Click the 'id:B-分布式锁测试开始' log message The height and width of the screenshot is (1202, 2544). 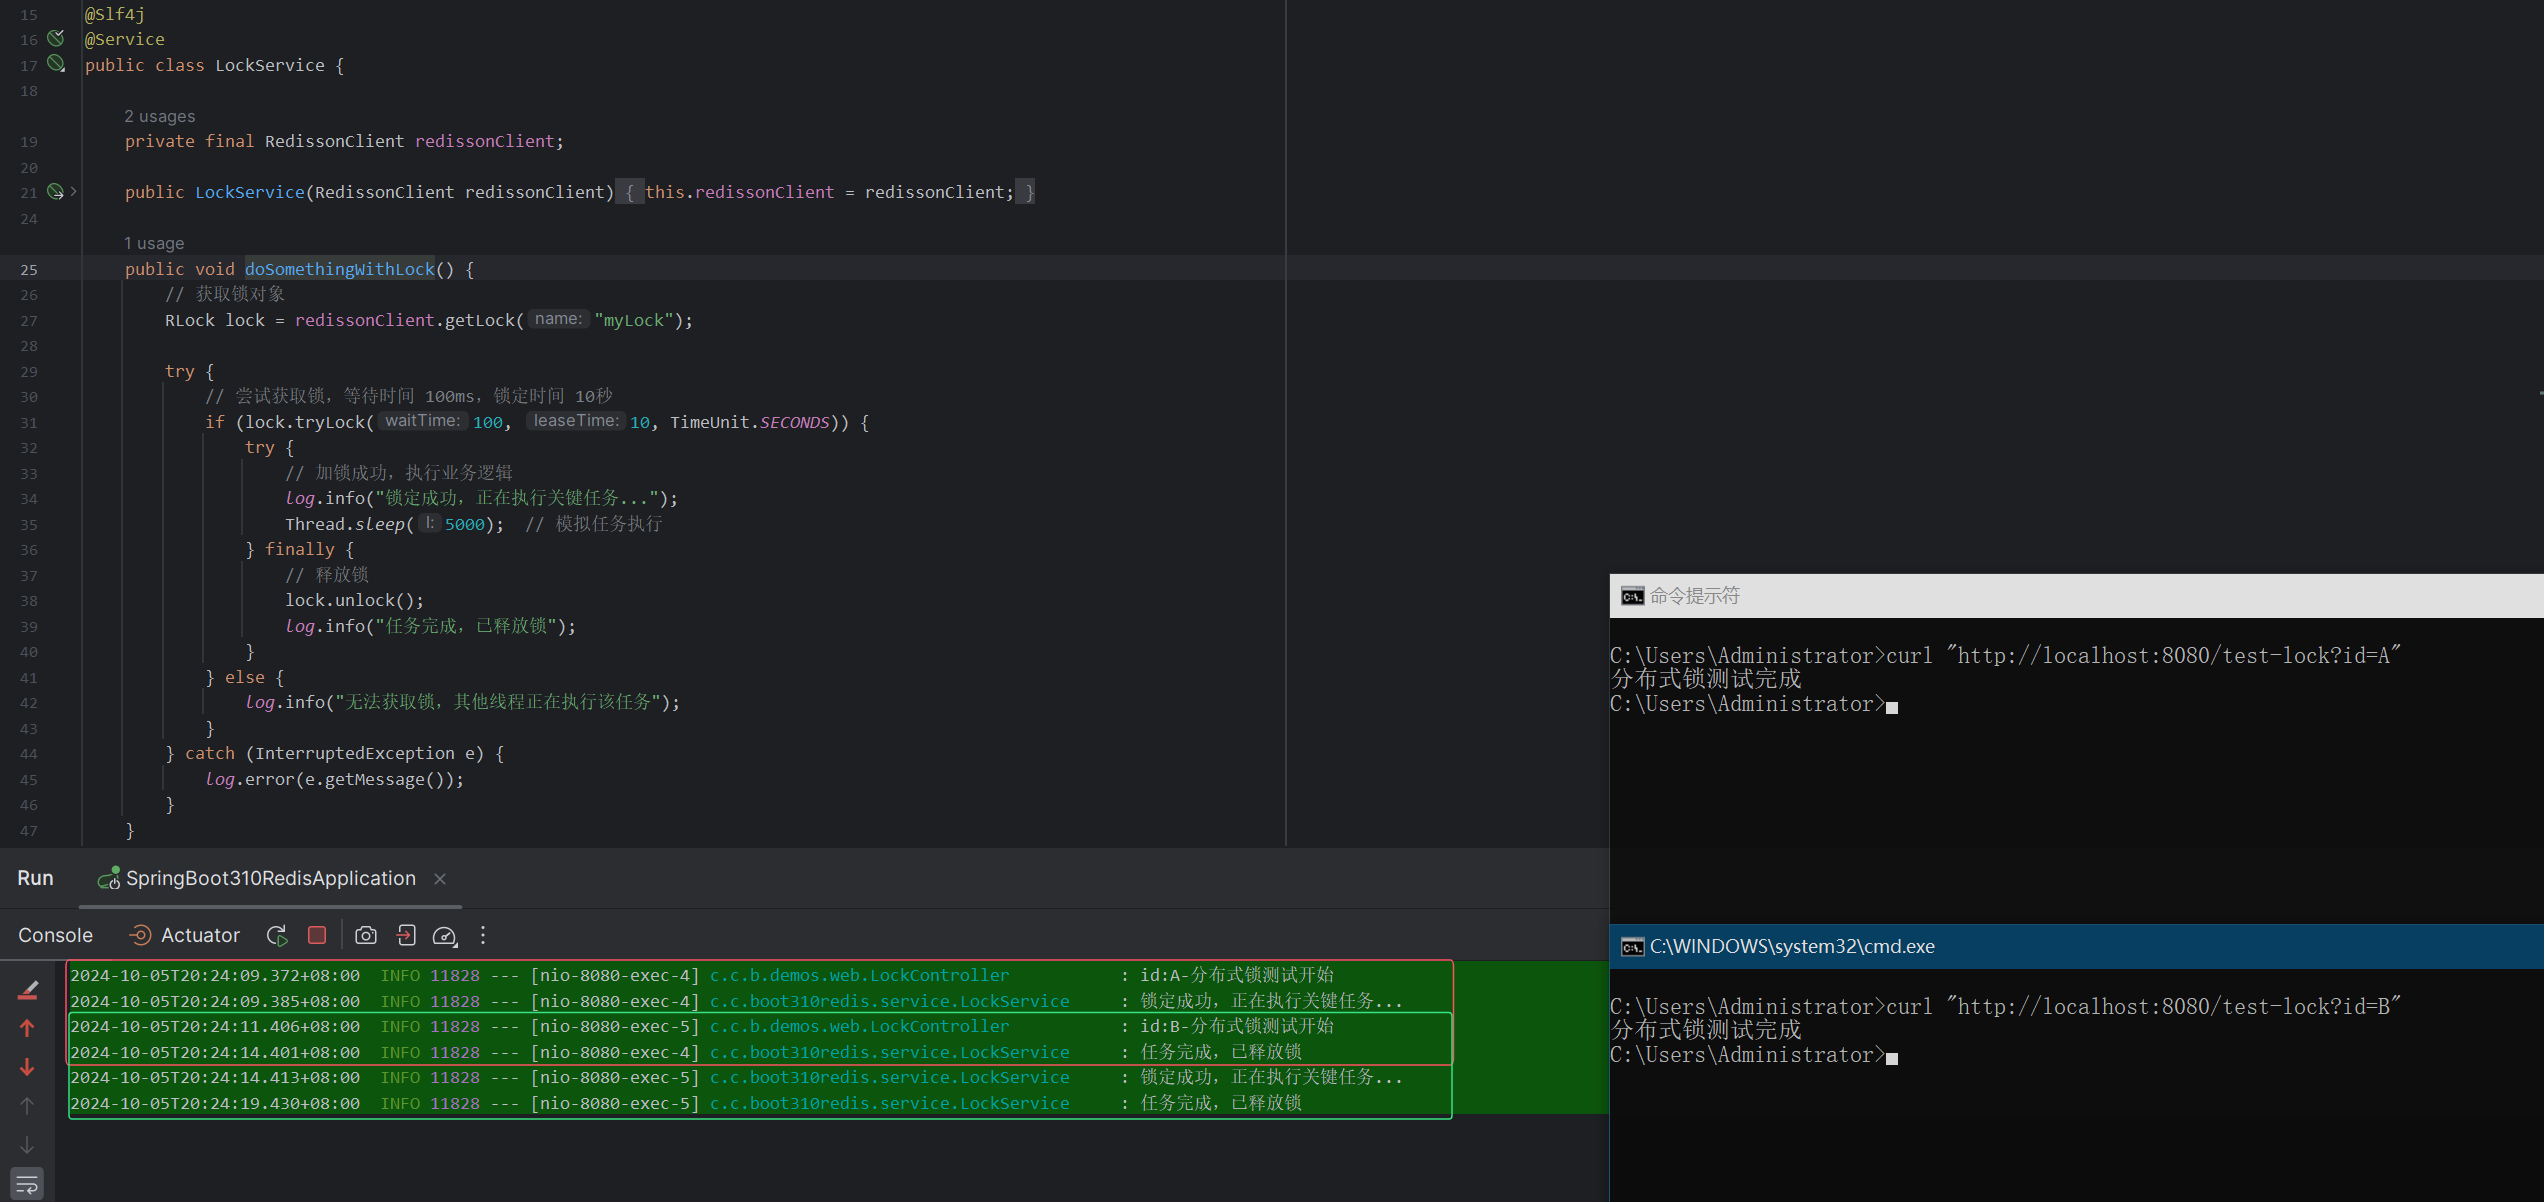tap(1237, 1026)
